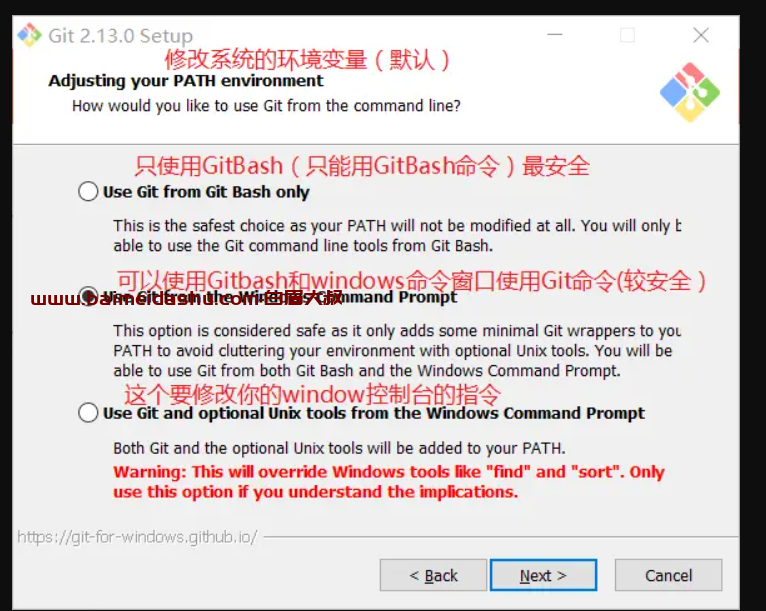The width and height of the screenshot is (766, 611).
Task: Proceed using the "Next >" button
Action: pyautogui.click(x=543, y=575)
